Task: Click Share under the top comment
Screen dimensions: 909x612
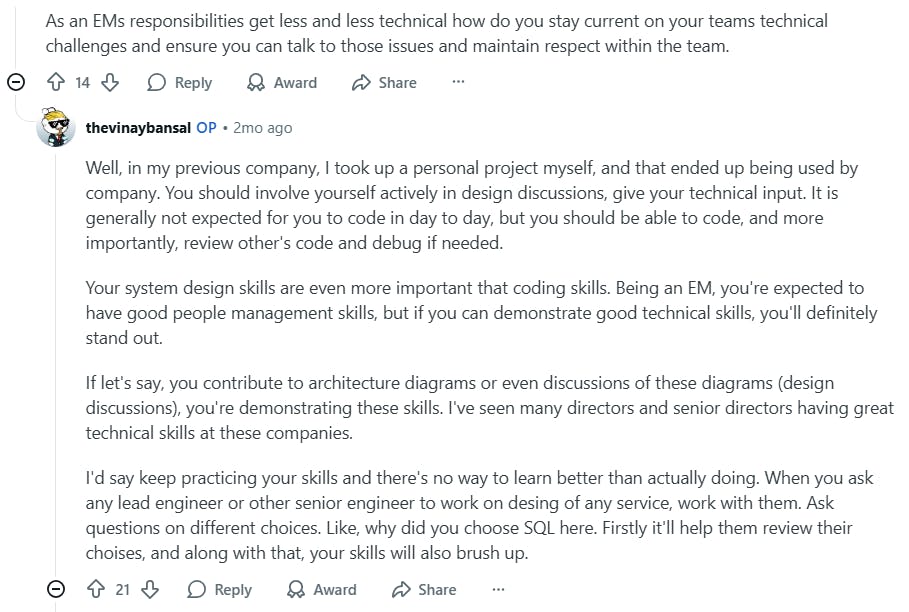Action: pyautogui.click(x=384, y=82)
